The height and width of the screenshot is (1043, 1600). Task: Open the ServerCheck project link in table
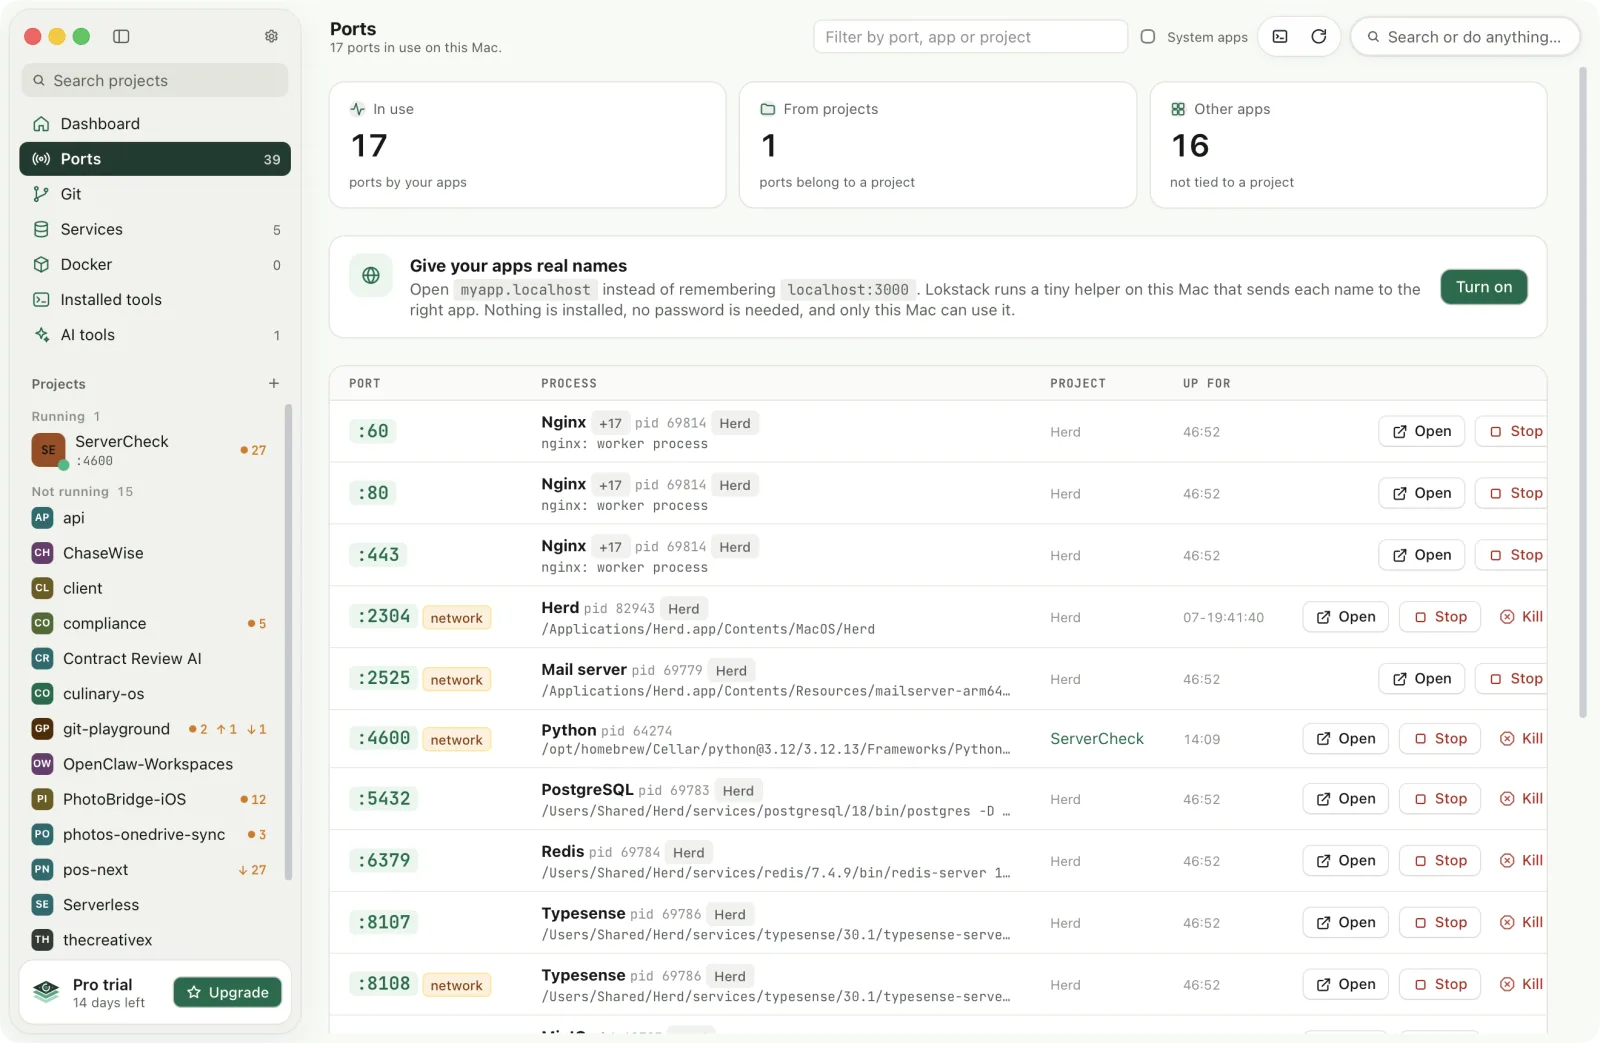coord(1096,739)
